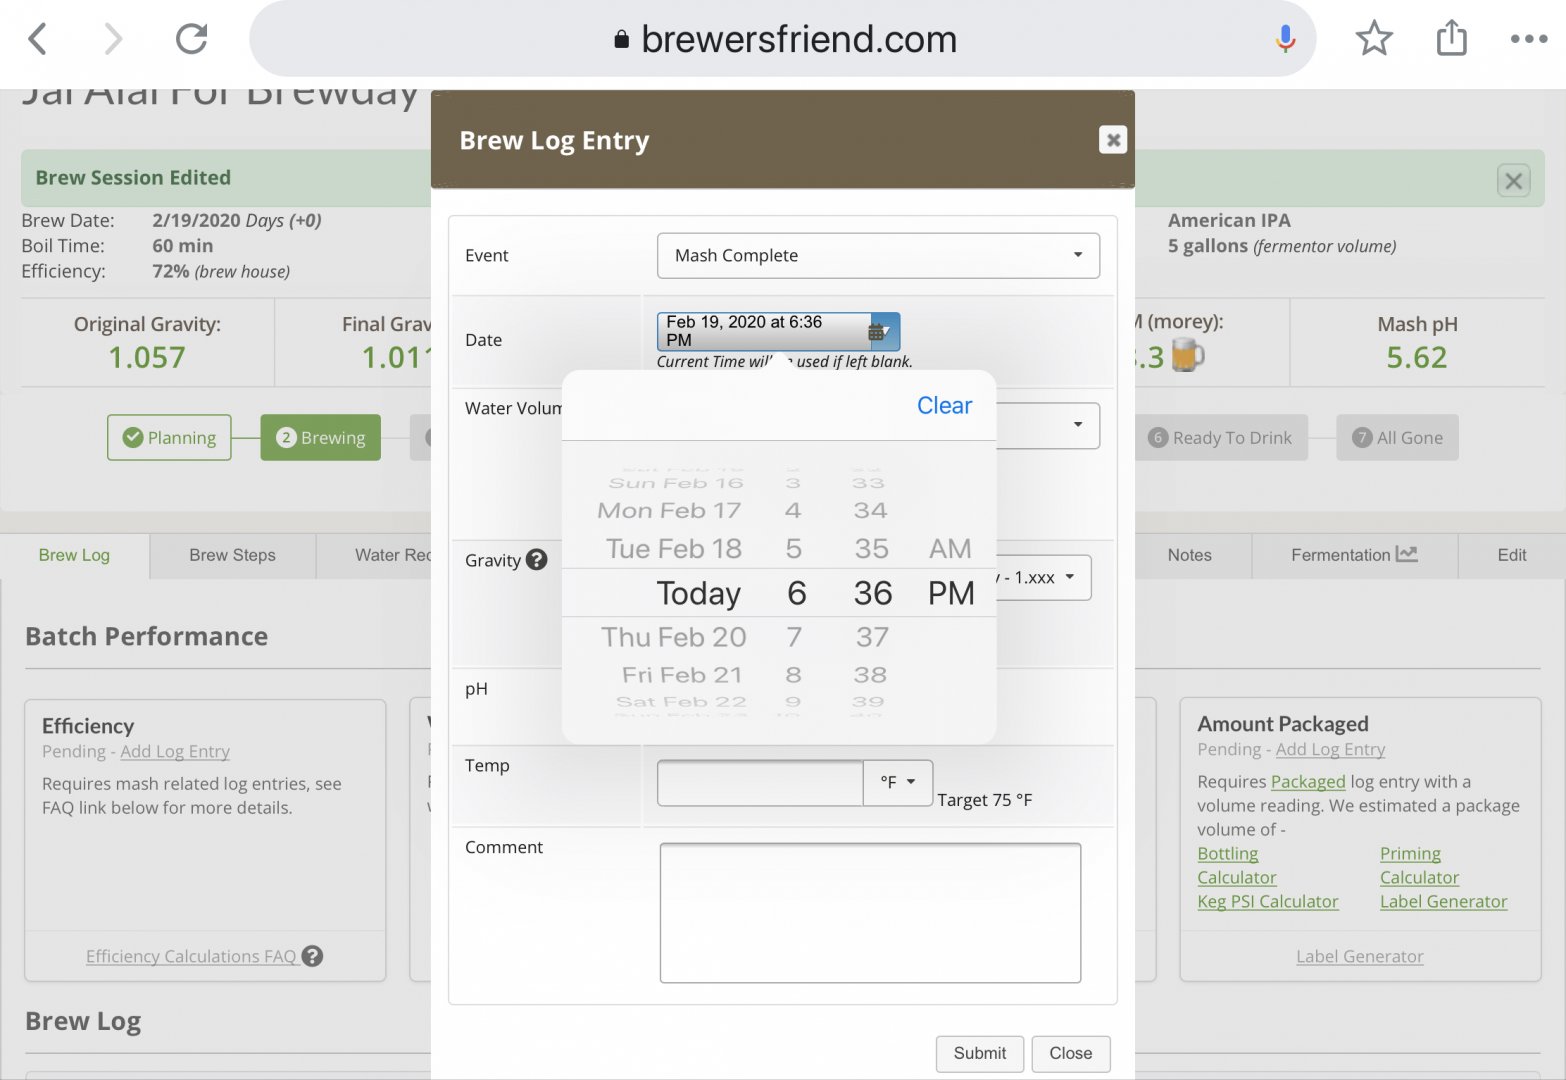1566x1080 pixels.
Task: Select minute 35 in time wheel
Action: point(871,548)
